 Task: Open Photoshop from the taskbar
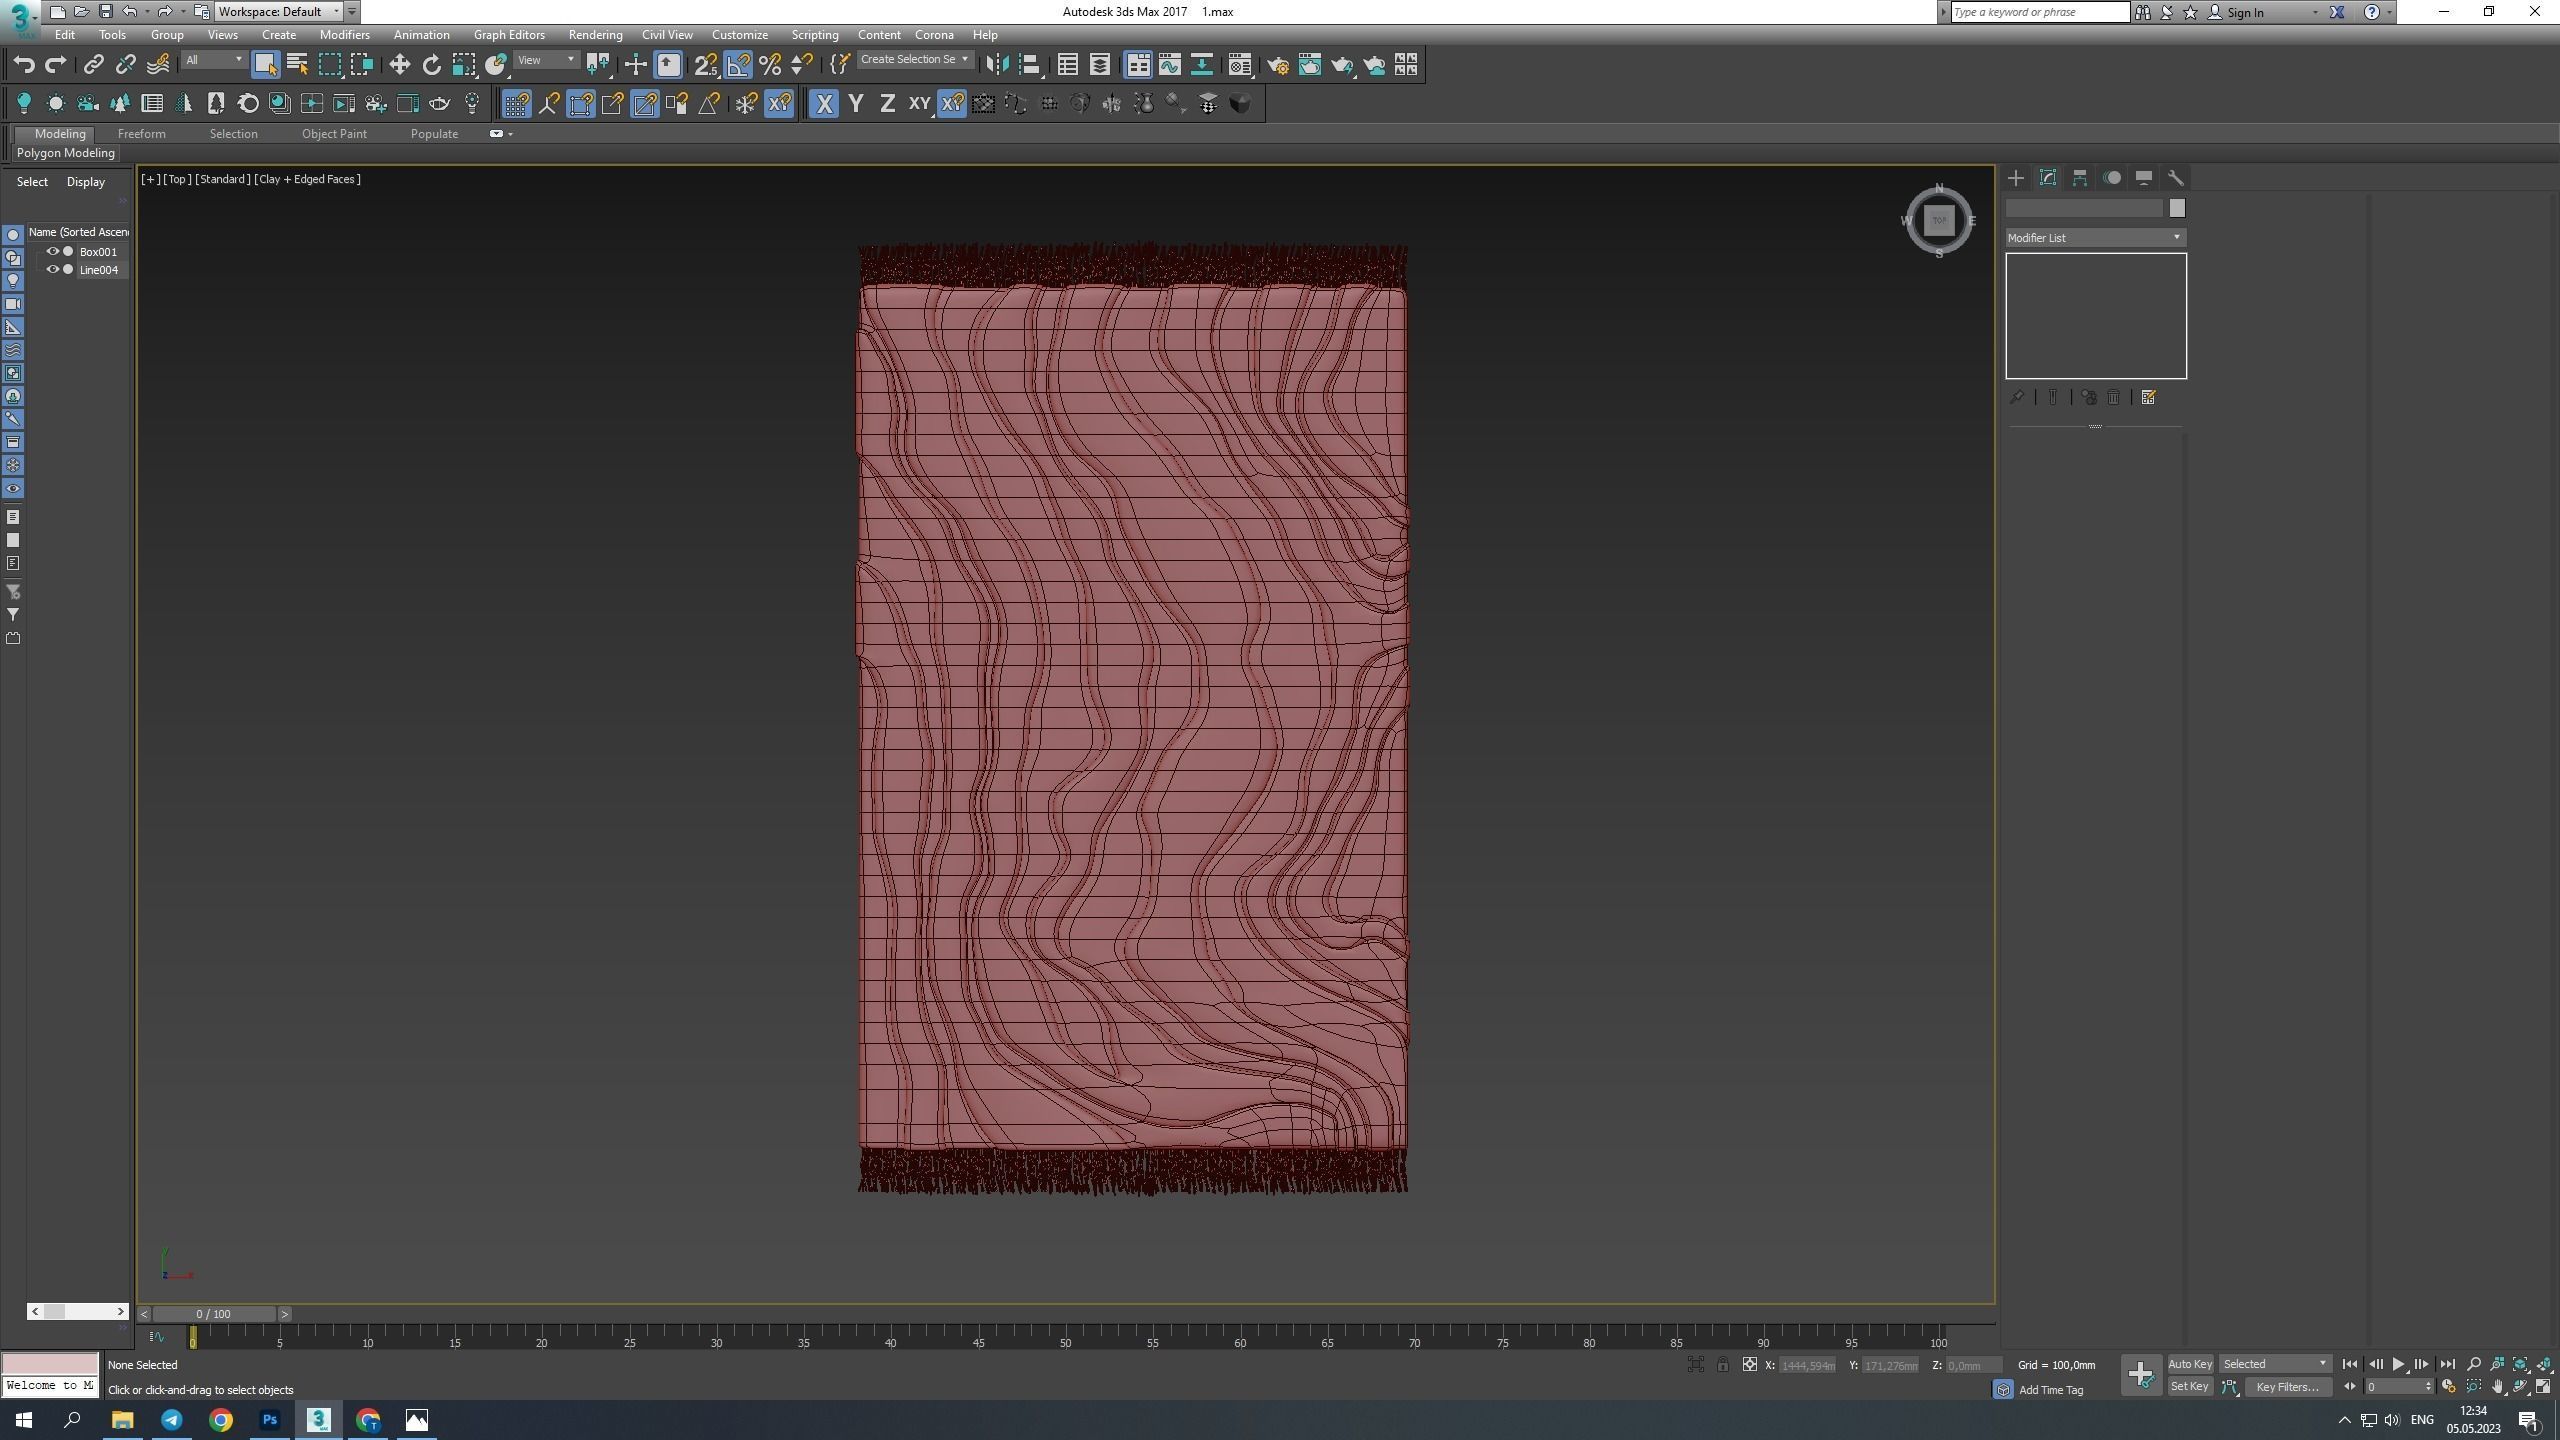(x=270, y=1420)
